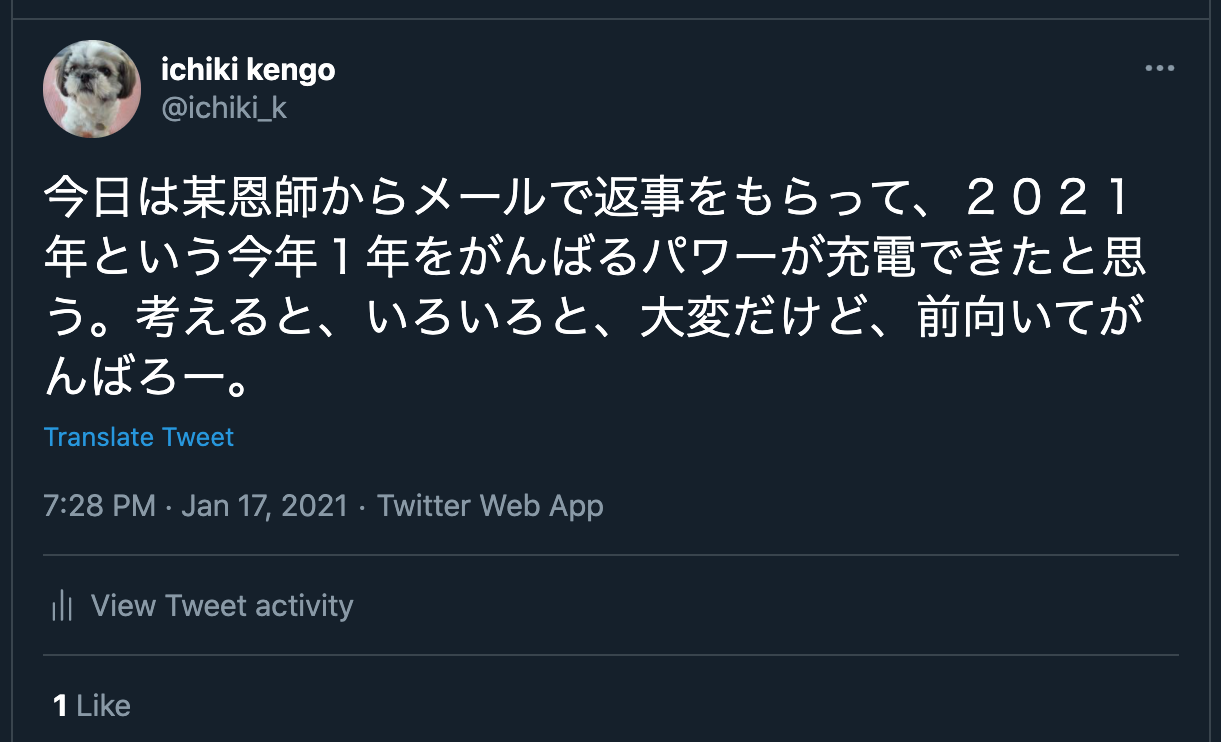Image resolution: width=1221 pixels, height=742 pixels.
Task: Open the three-dot more options menu
Action: (1159, 69)
